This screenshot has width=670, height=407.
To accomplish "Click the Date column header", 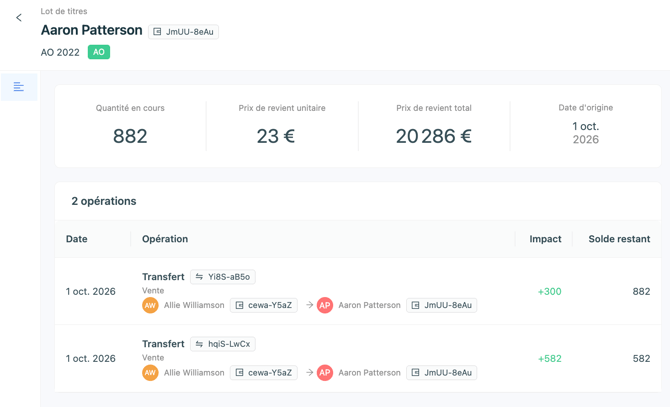I will click(x=76, y=239).
